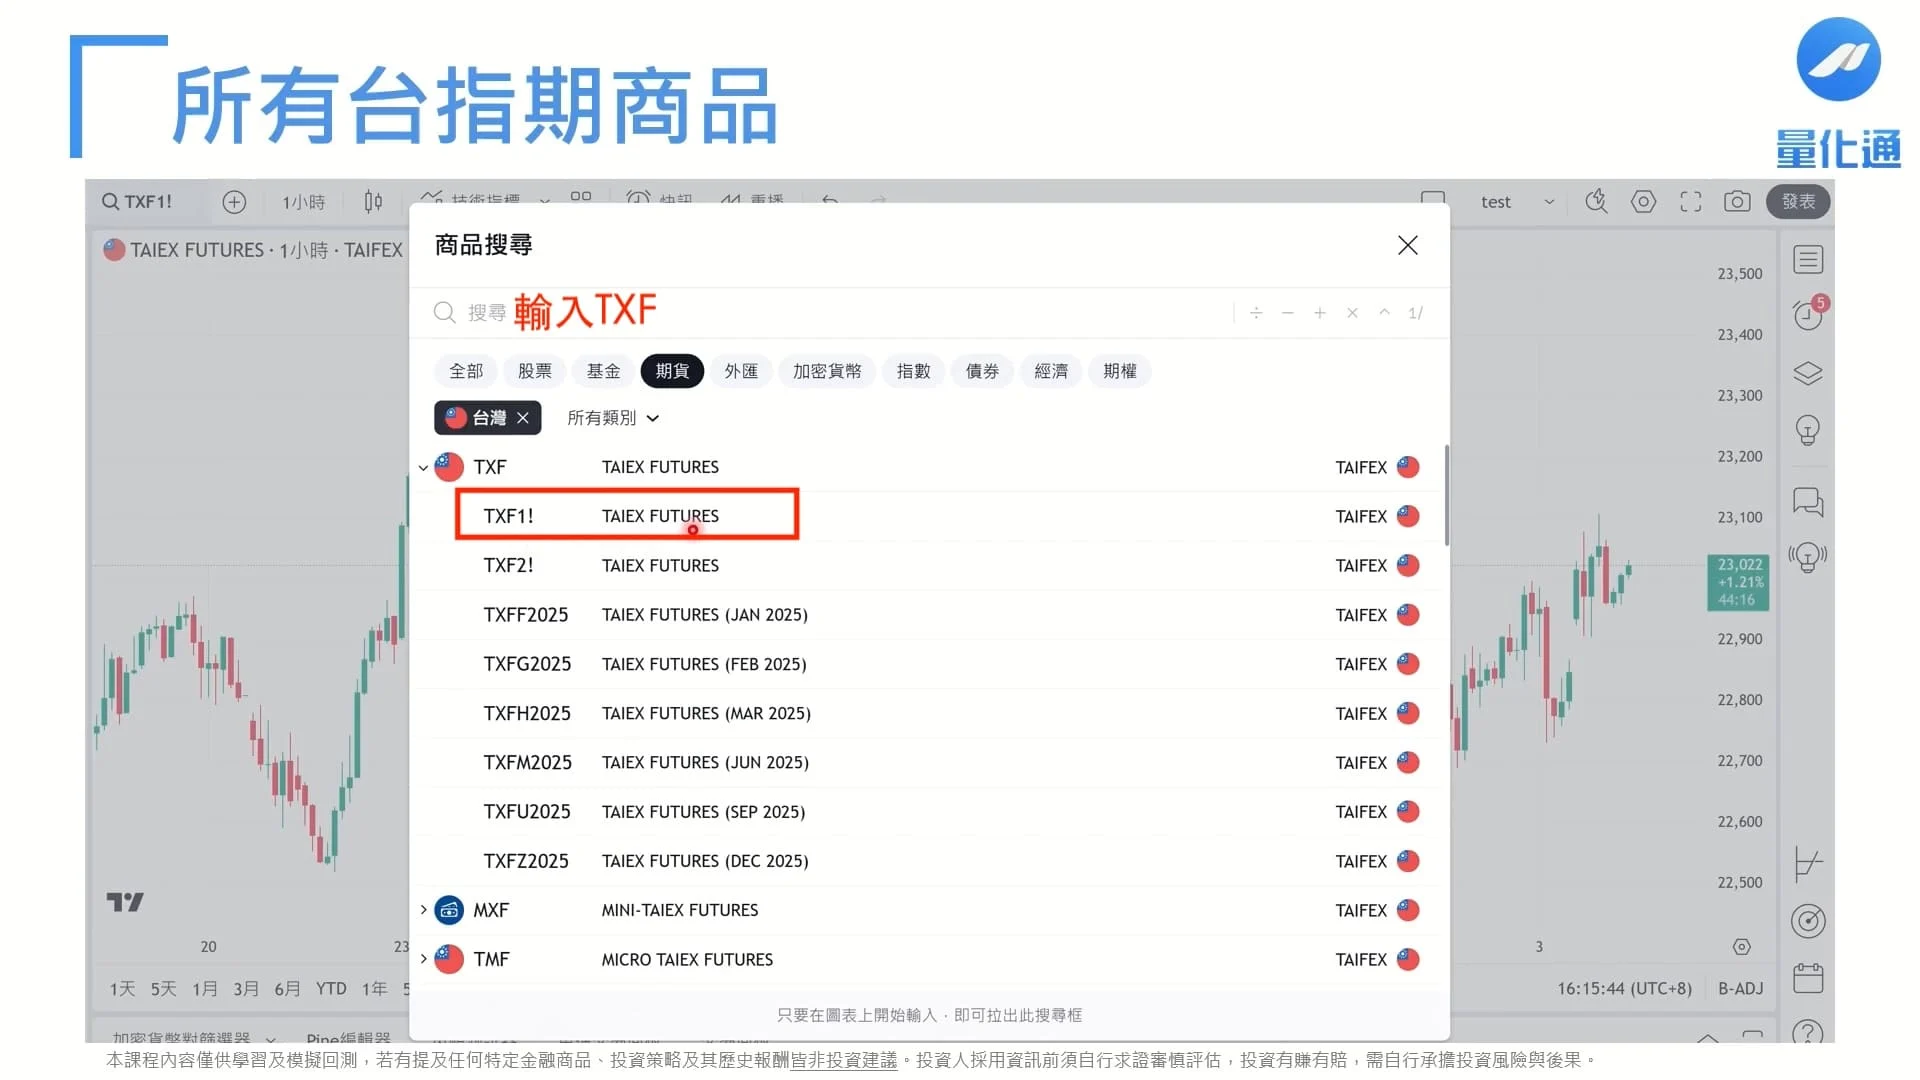Click the symbol search input field

coord(830,313)
